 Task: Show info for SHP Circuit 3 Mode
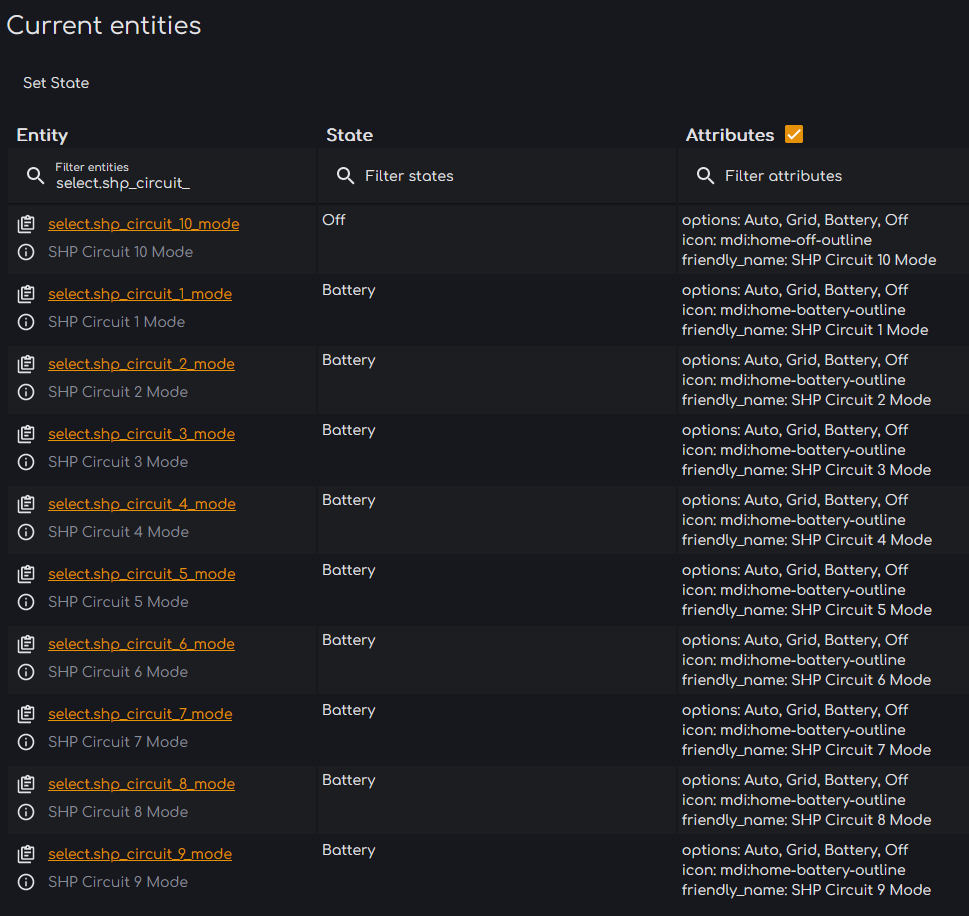point(27,462)
